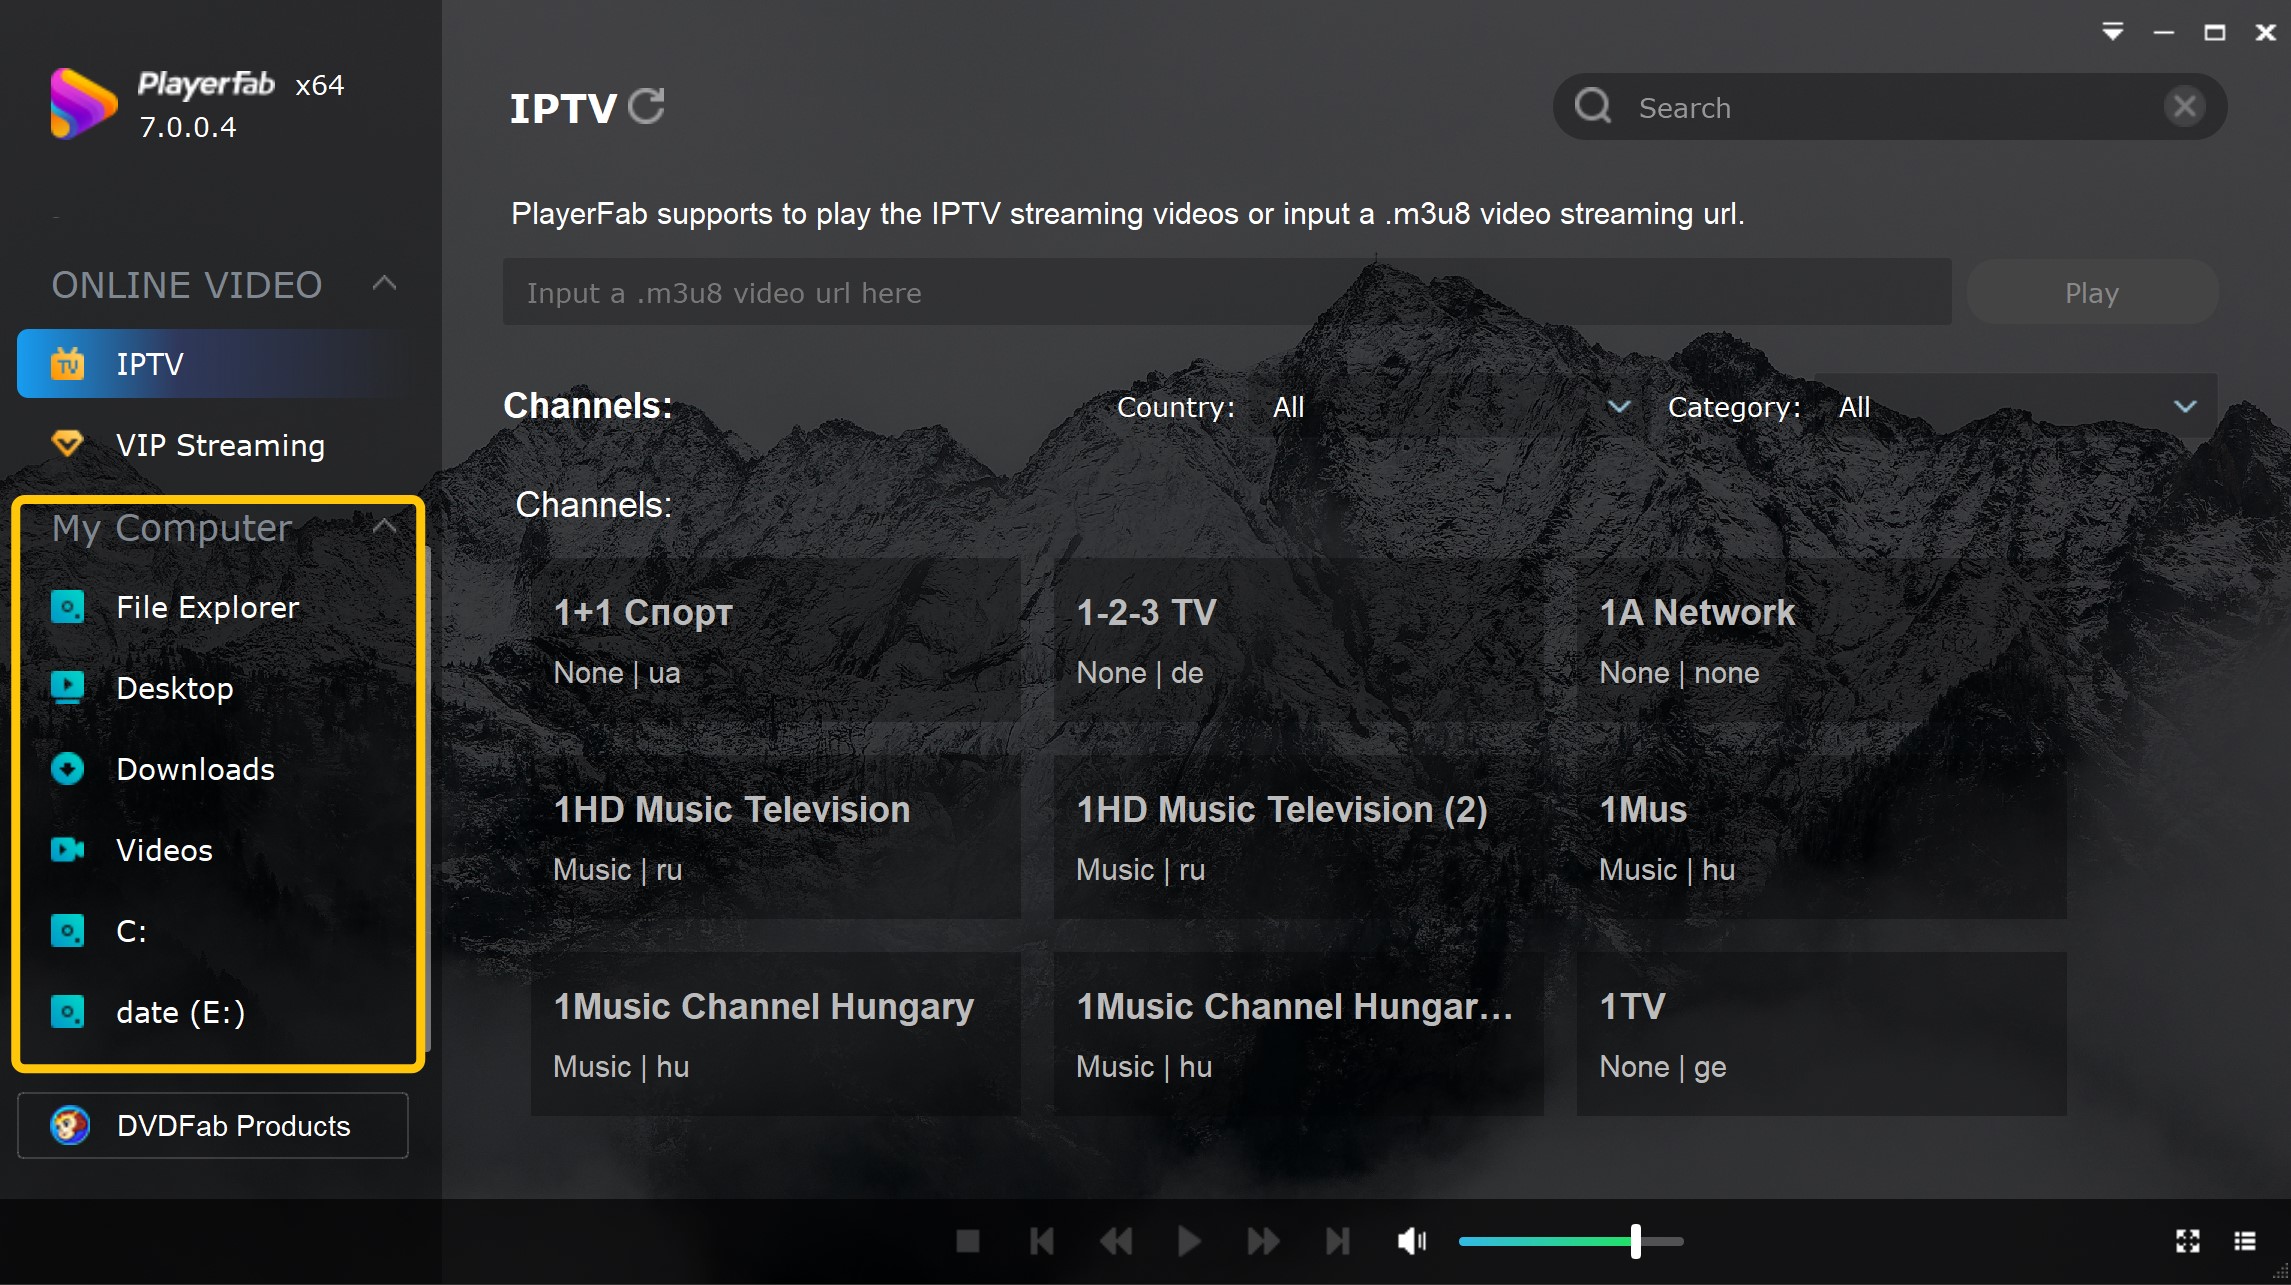Open Downloads folder

pyautogui.click(x=195, y=769)
